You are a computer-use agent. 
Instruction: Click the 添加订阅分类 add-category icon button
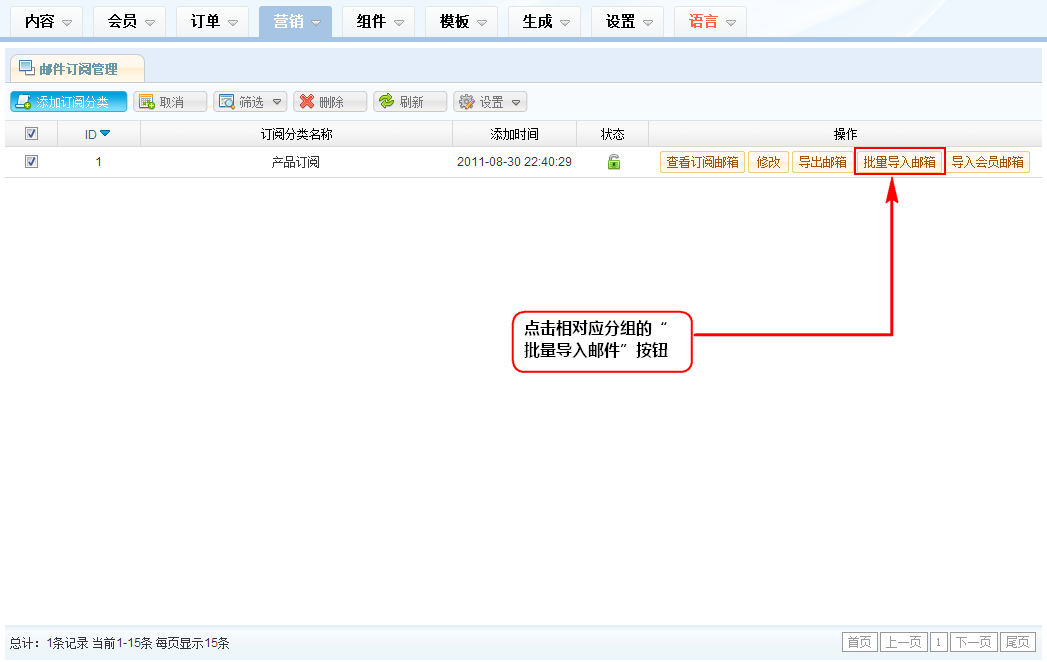coord(23,102)
